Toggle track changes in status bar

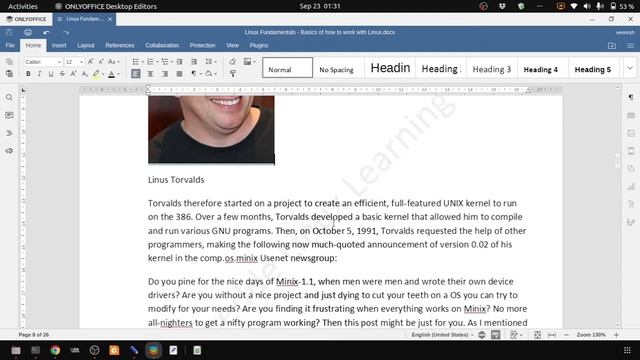tap(514, 335)
